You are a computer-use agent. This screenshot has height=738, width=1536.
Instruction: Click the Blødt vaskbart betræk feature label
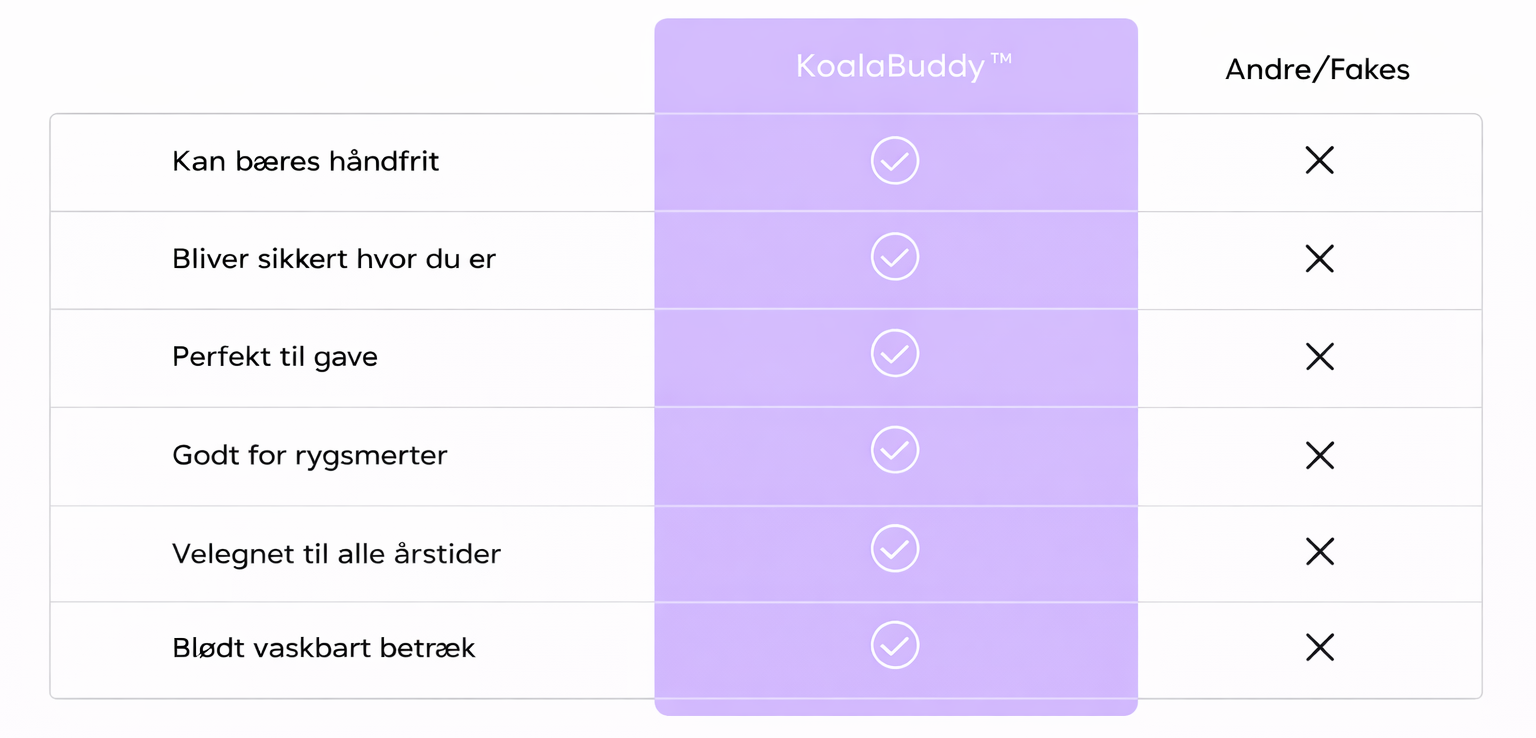coord(324,648)
